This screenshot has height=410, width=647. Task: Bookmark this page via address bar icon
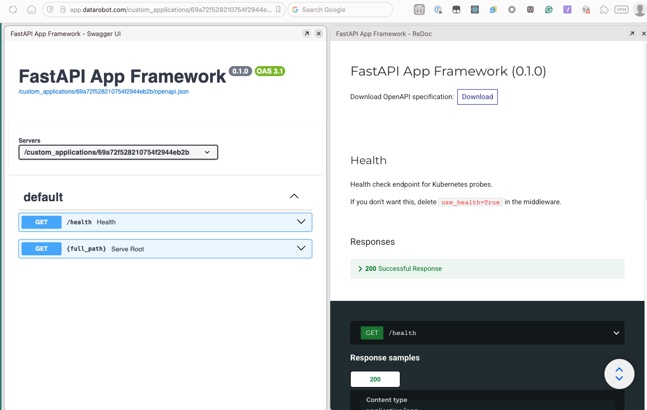278,9
